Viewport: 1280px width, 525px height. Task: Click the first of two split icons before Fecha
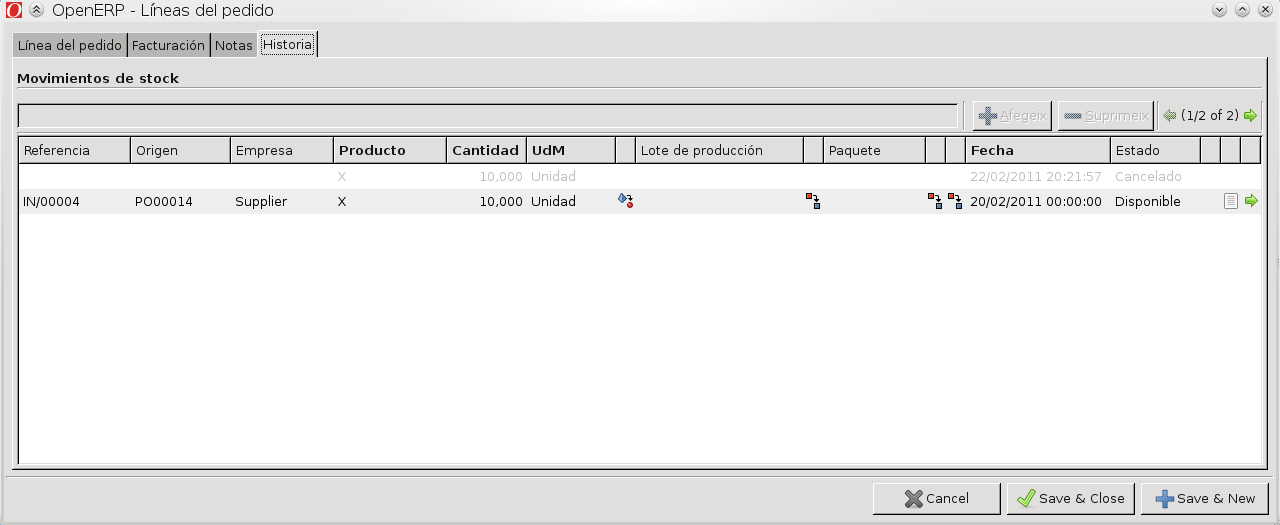935,201
